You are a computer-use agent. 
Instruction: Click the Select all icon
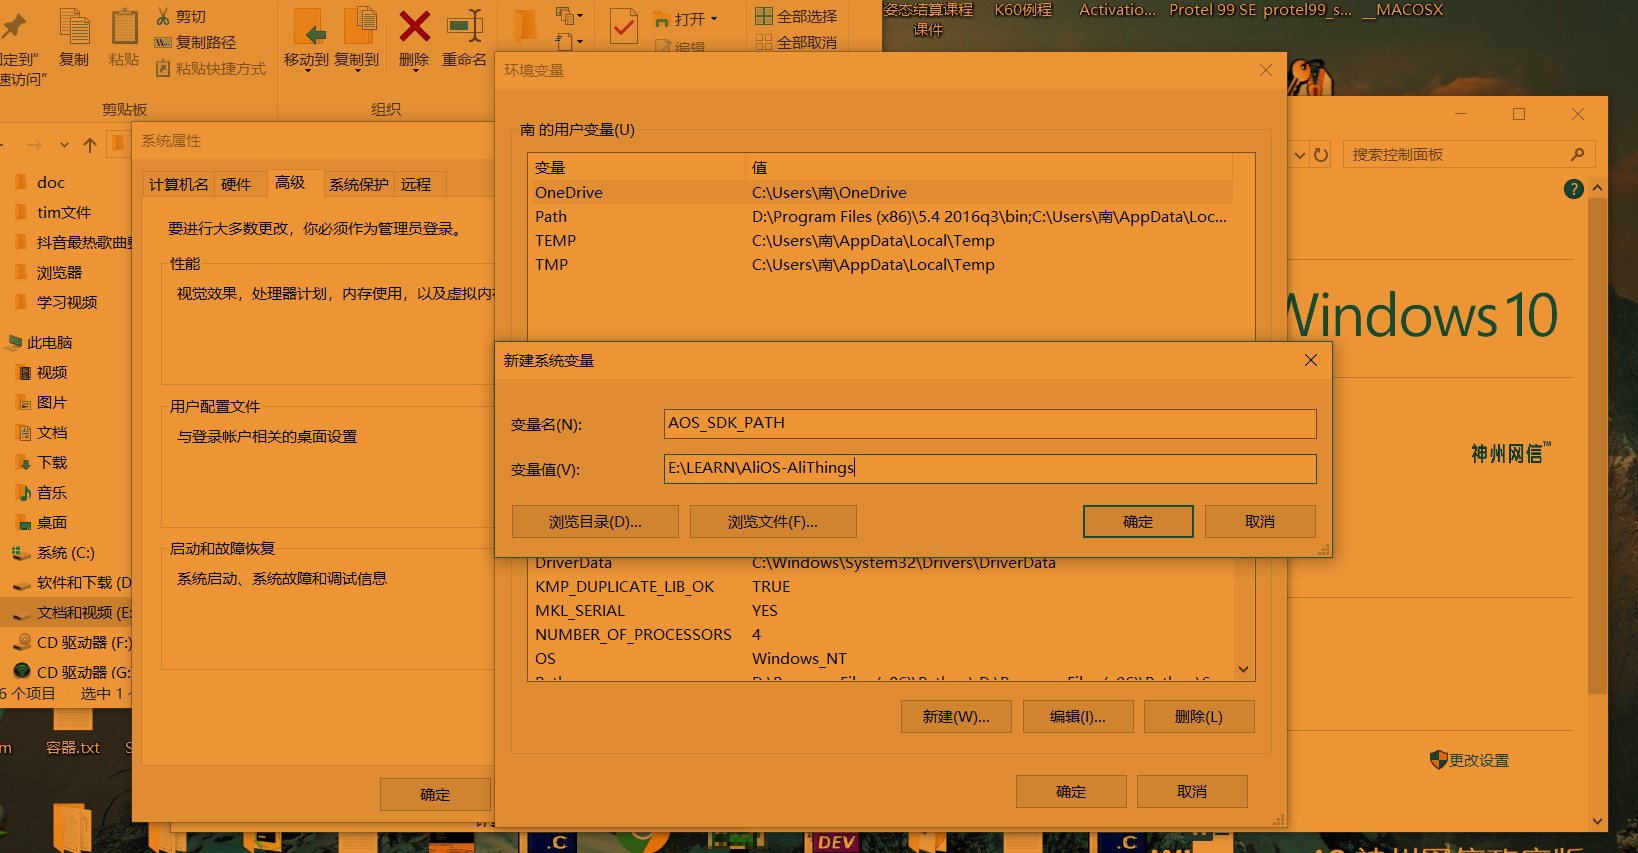[764, 16]
